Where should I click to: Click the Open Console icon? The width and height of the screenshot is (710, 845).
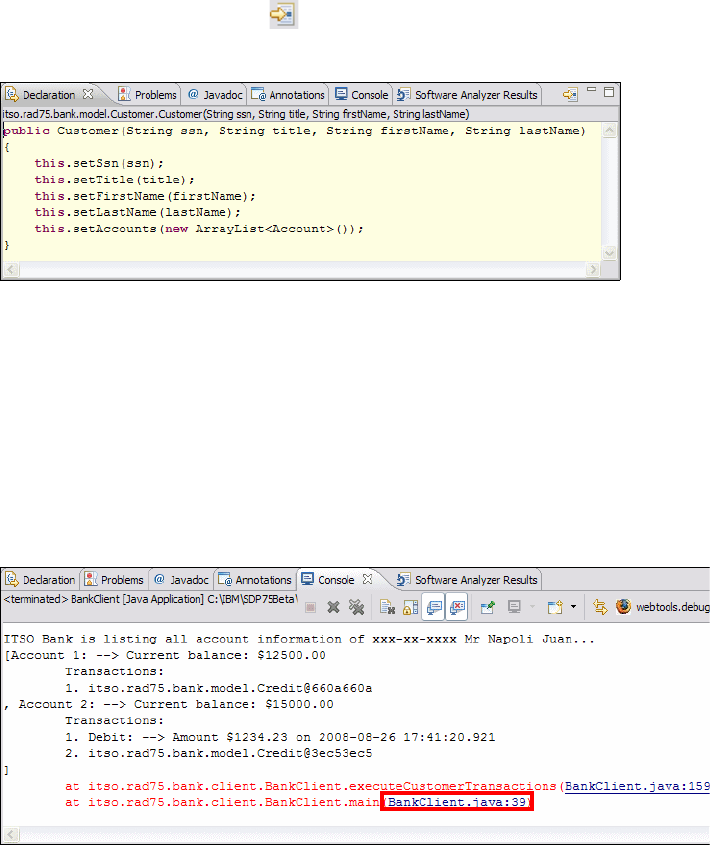[555, 607]
